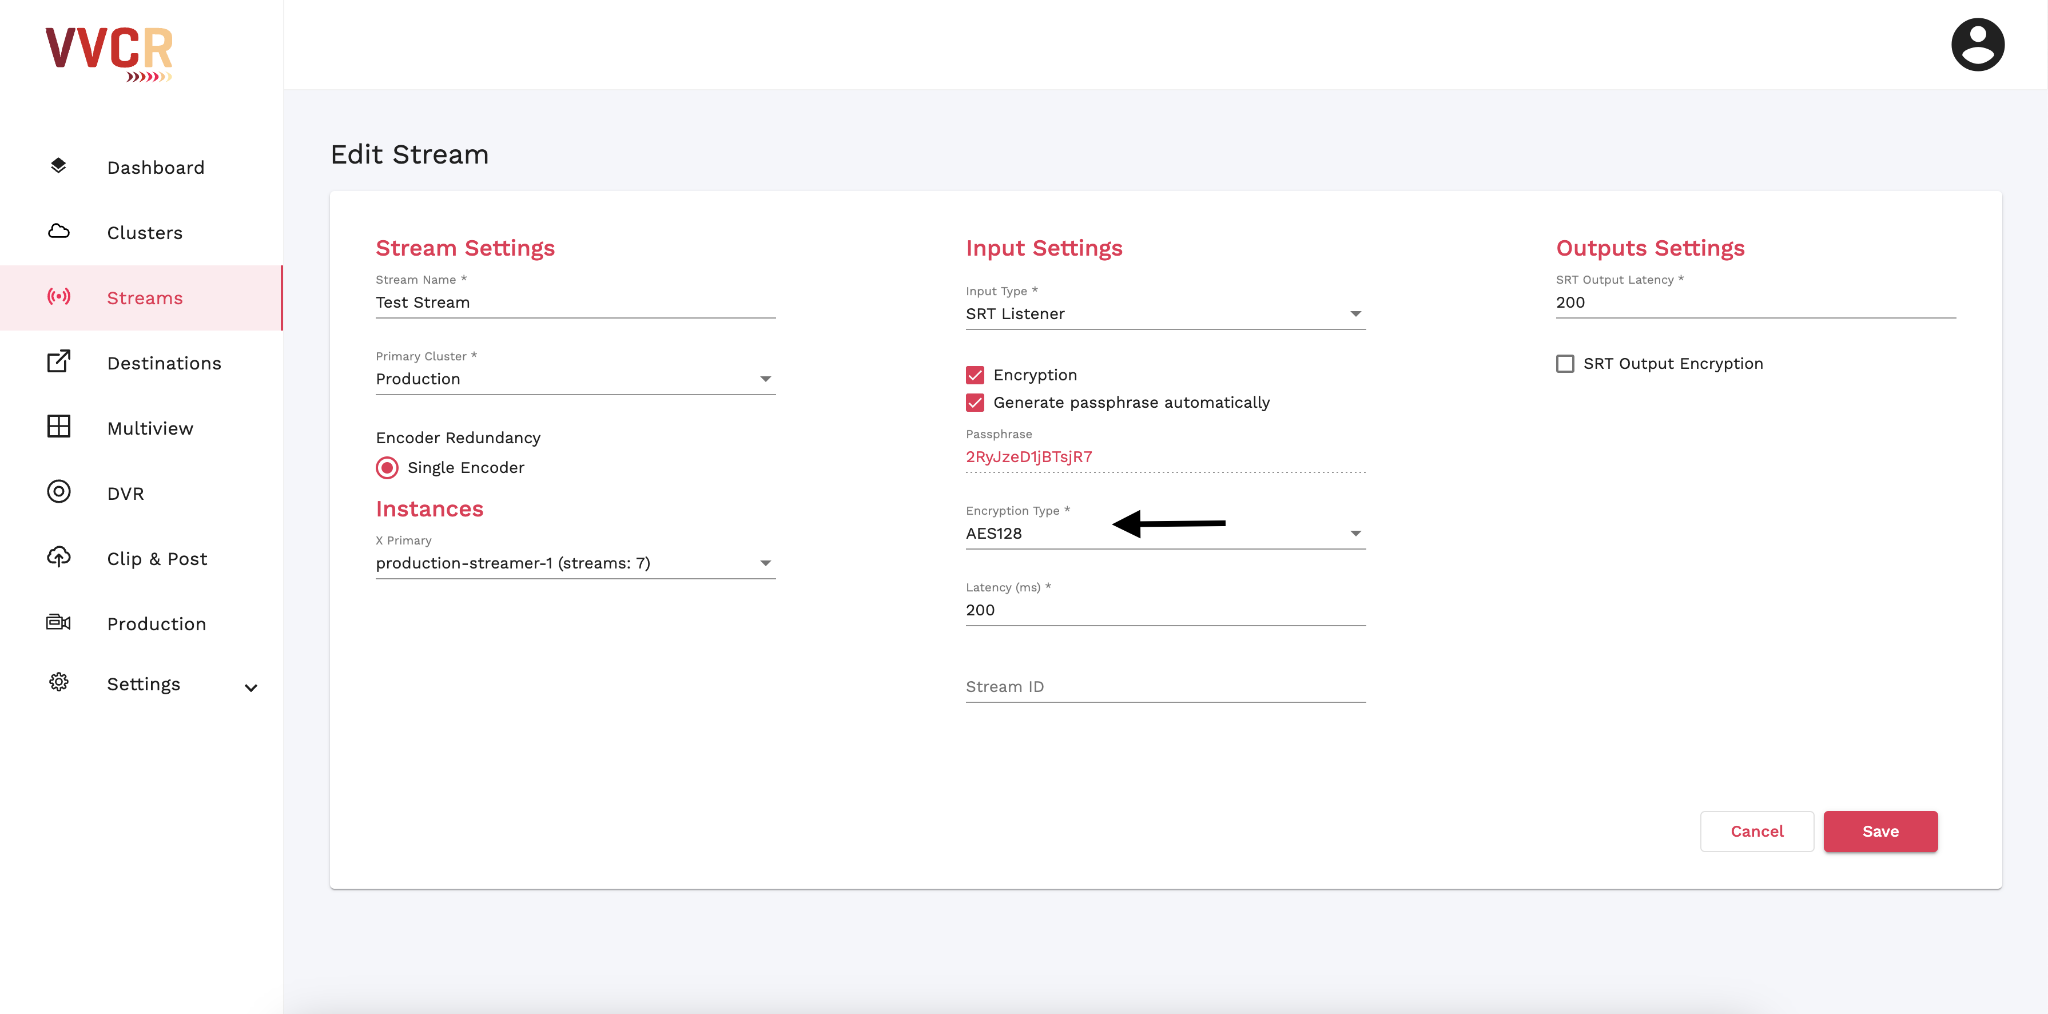
Task: Expand the Settings sidebar submenu chevron
Action: (251, 688)
